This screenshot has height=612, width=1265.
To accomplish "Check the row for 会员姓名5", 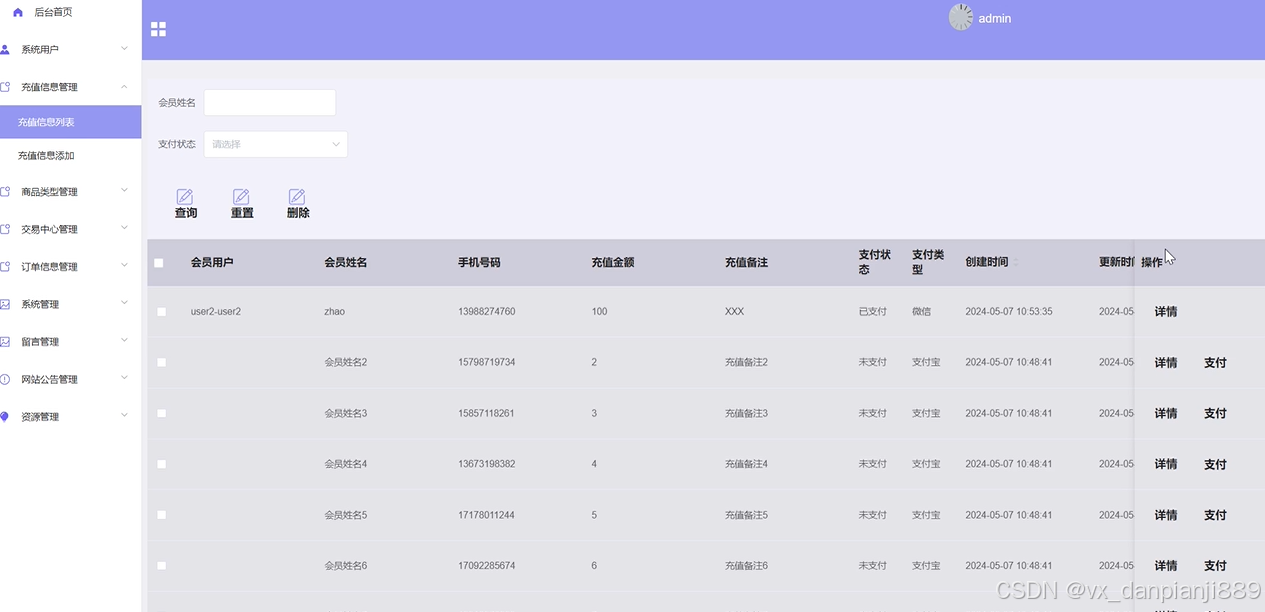I will click(x=162, y=515).
